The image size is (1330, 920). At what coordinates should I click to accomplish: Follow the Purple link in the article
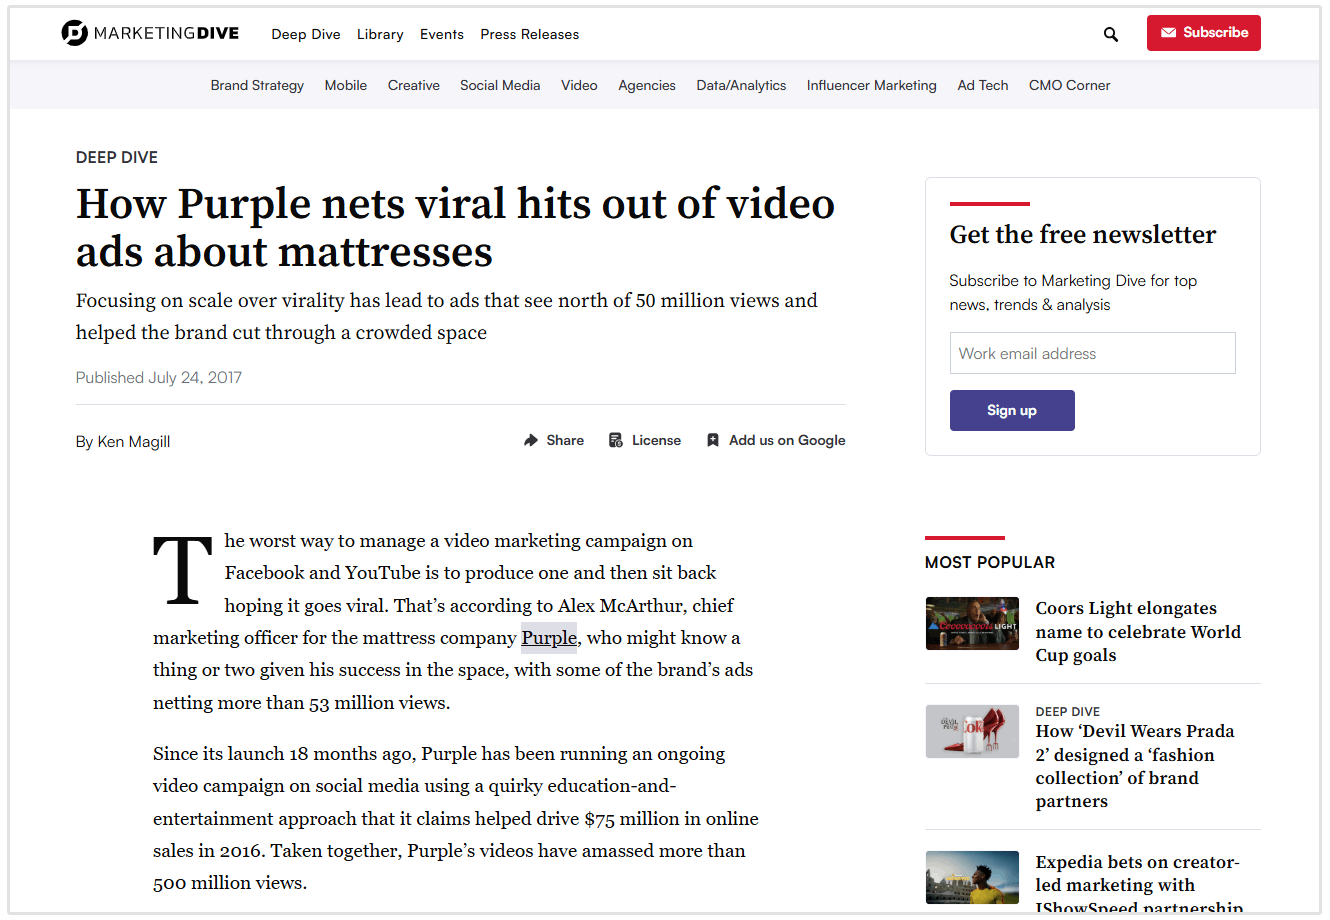[x=549, y=638]
